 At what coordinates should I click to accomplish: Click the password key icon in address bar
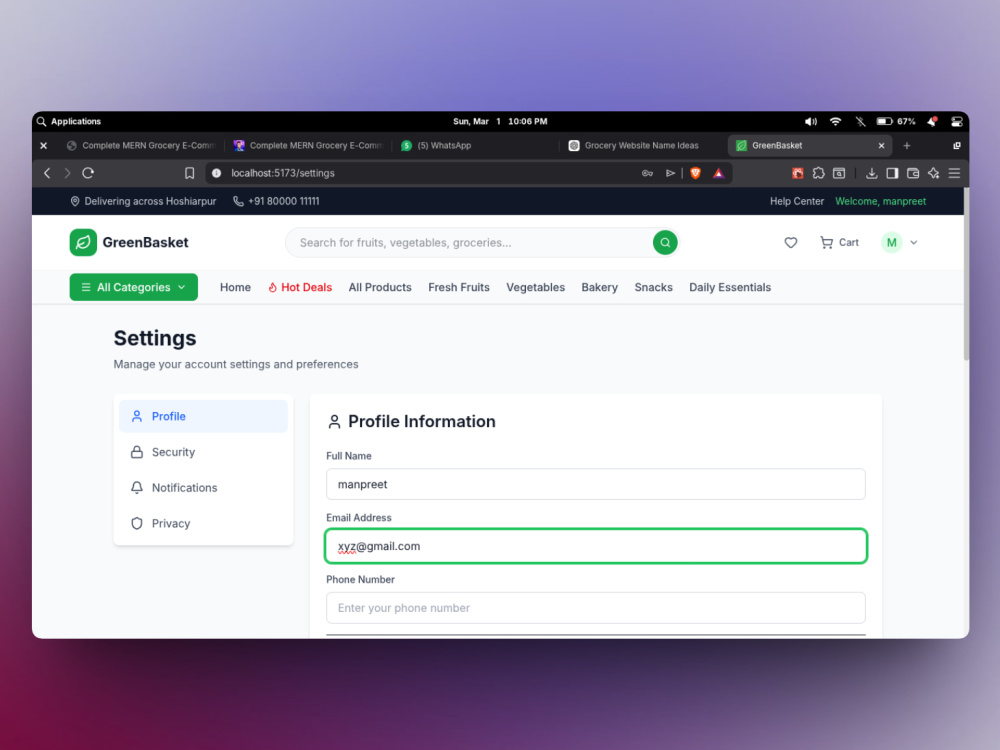tap(647, 173)
